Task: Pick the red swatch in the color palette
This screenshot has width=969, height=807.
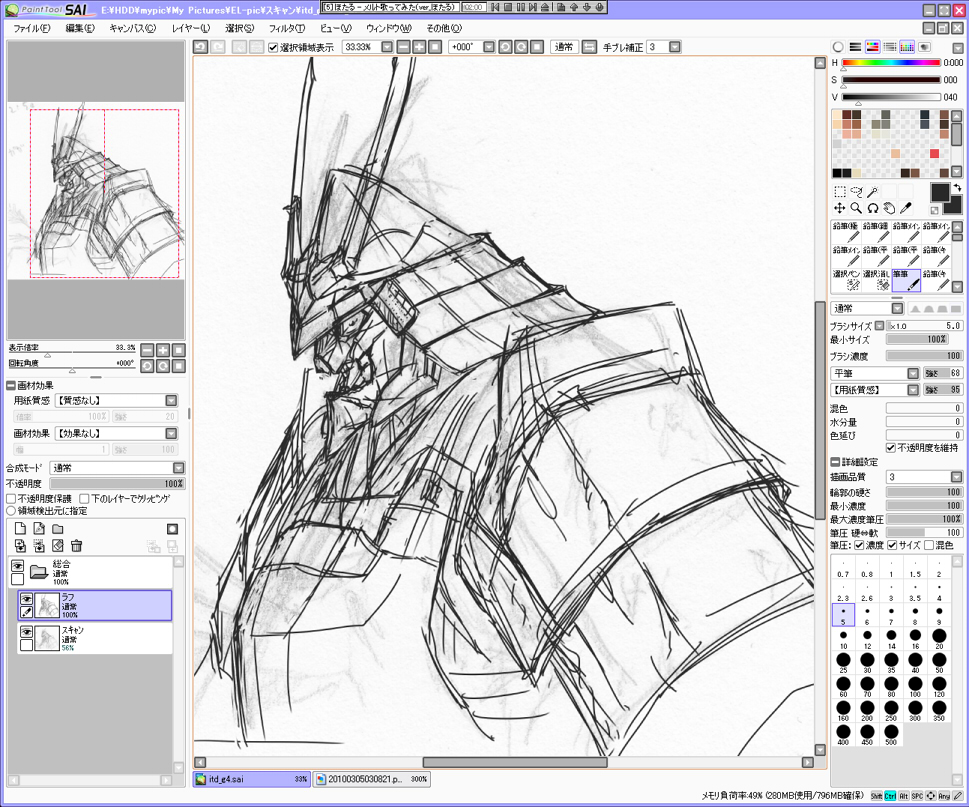Action: [x=935, y=153]
